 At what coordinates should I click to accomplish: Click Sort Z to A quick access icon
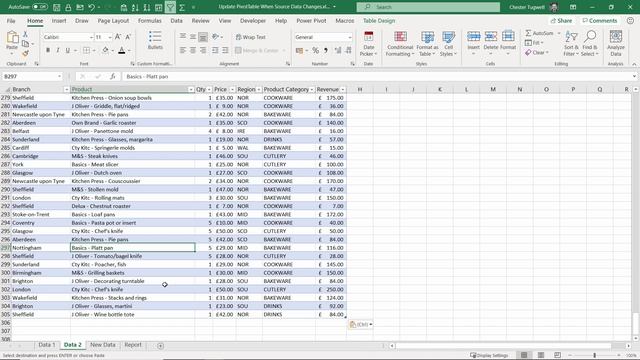(147, 7)
